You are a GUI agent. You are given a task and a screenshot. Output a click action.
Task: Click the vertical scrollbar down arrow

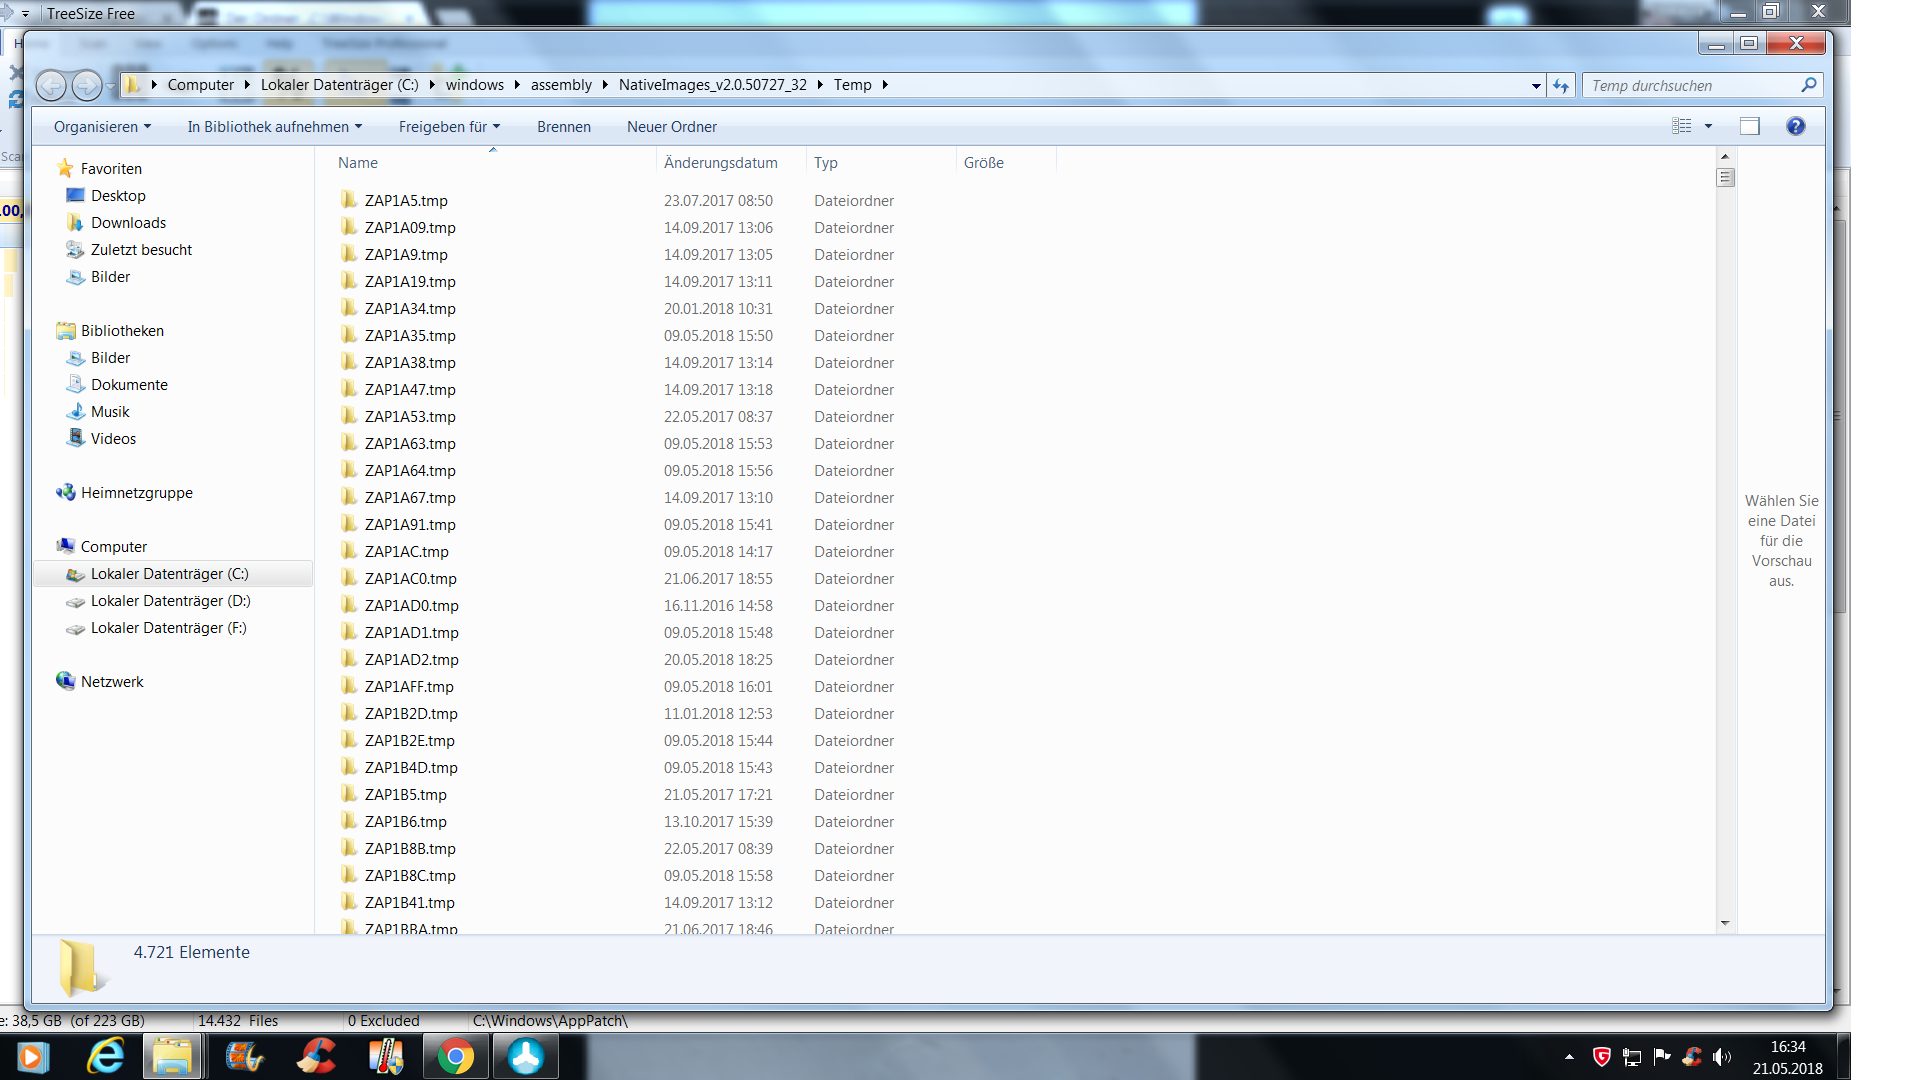1725,923
